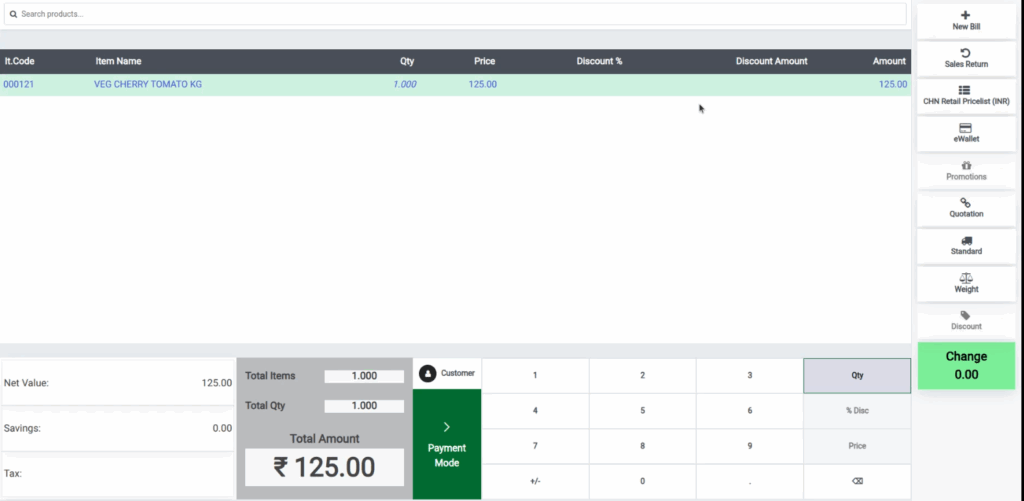1024x501 pixels.
Task: Open Sales Return via its undo icon
Action: [x=966, y=52]
